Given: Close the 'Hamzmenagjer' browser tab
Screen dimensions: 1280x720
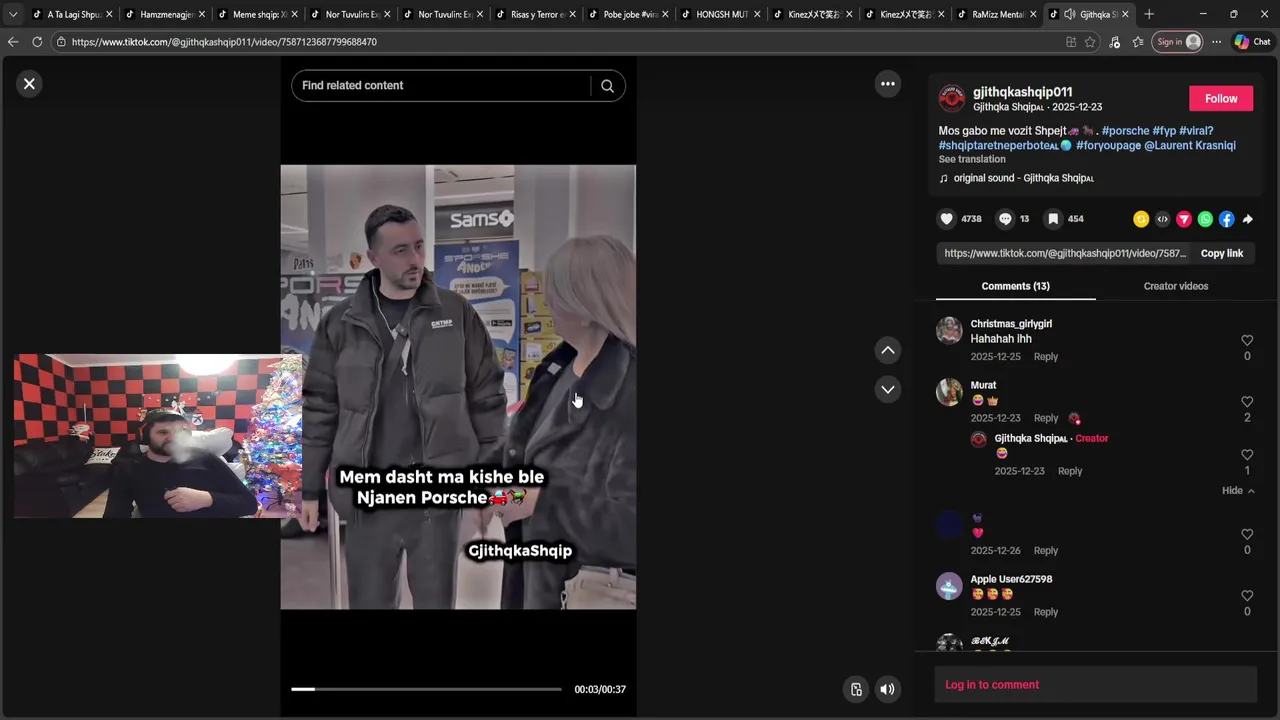Looking at the screenshot, I should point(202,15).
